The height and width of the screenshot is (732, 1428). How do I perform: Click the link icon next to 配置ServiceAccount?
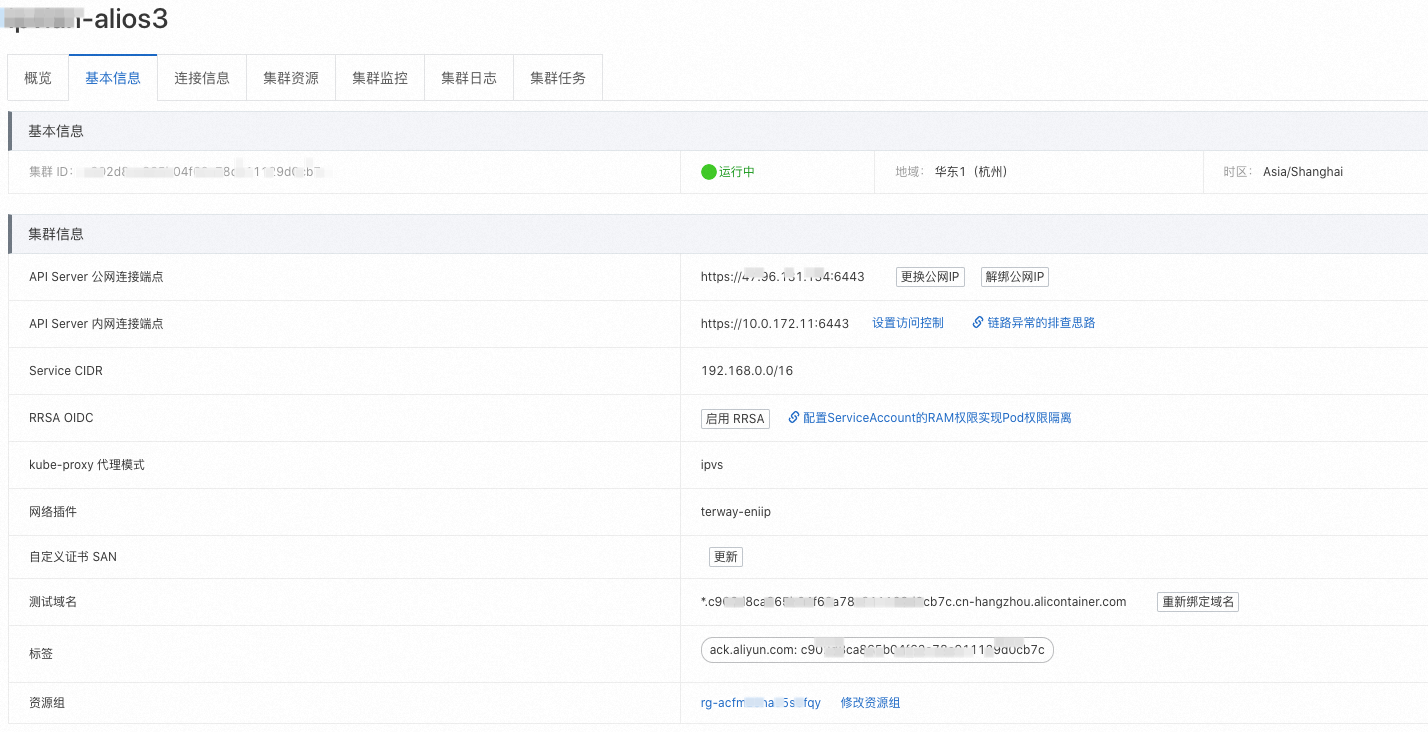(794, 418)
